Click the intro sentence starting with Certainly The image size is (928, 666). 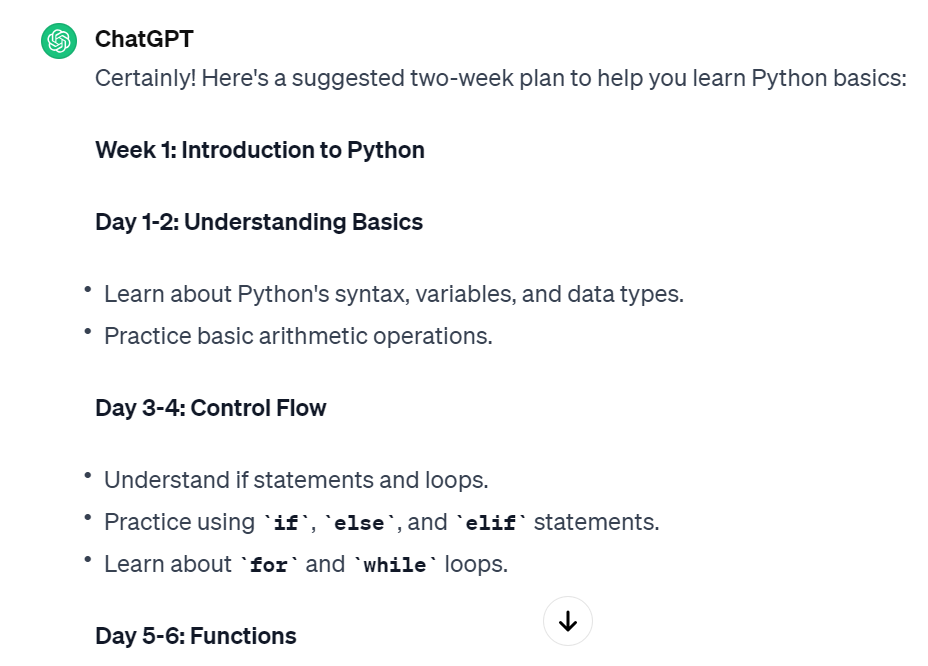[x=500, y=78]
